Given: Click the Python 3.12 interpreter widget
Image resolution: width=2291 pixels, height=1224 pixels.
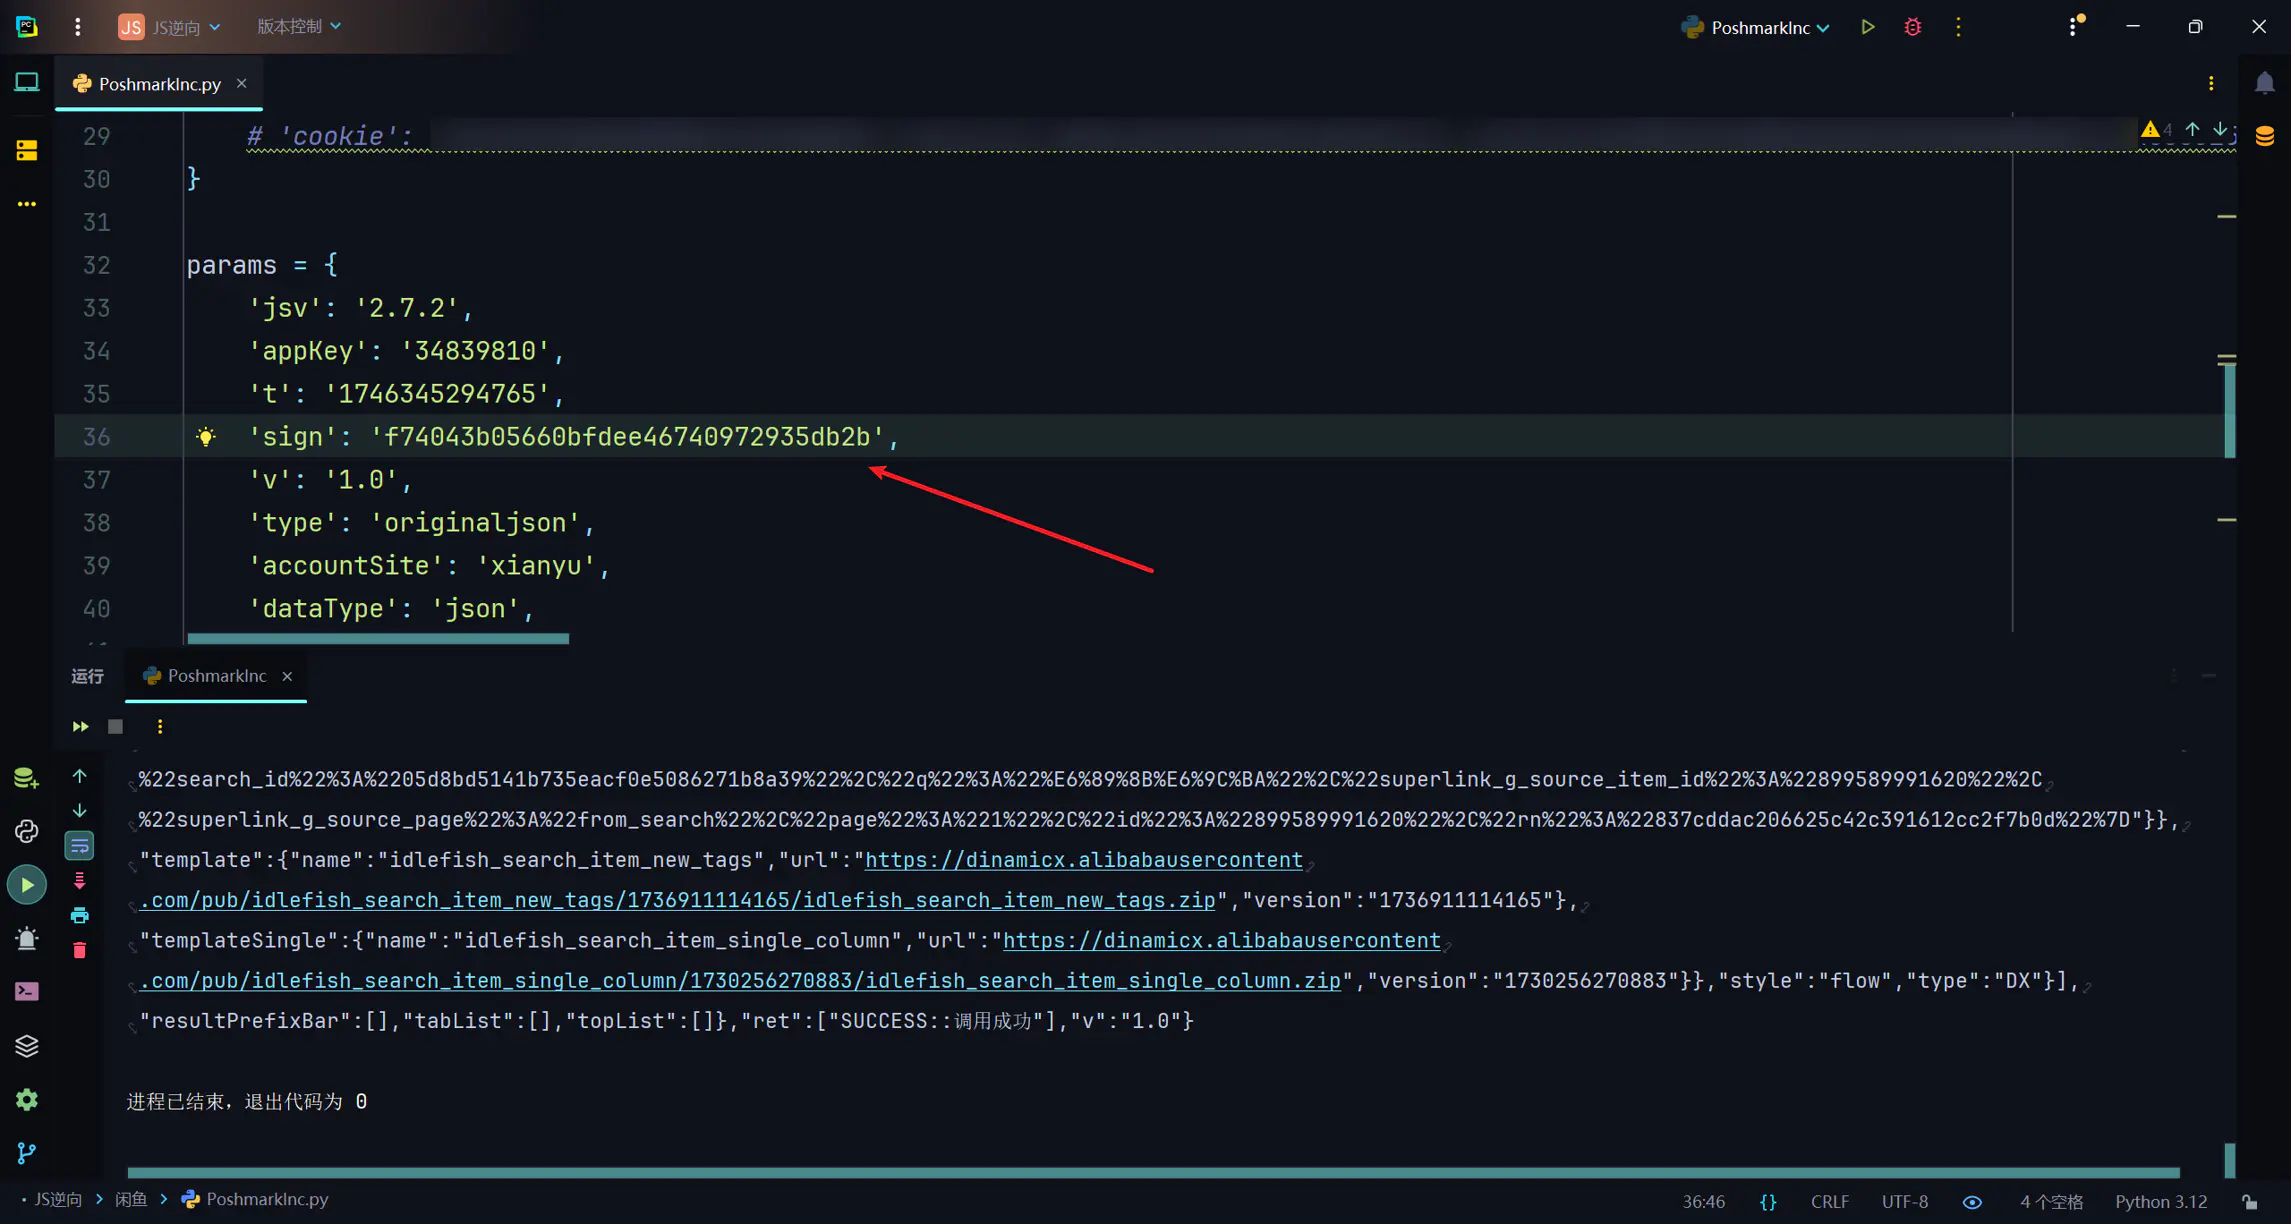Looking at the screenshot, I should click(2160, 1201).
